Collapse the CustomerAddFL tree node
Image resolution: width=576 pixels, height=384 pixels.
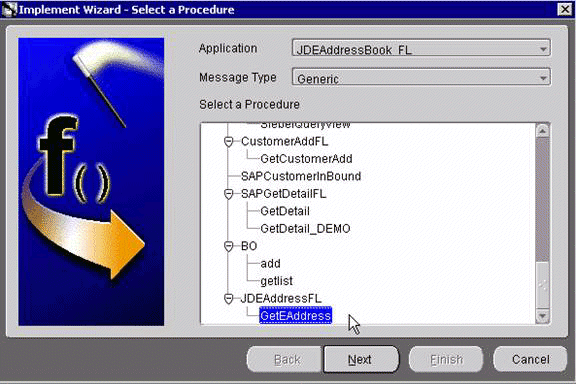click(x=228, y=141)
